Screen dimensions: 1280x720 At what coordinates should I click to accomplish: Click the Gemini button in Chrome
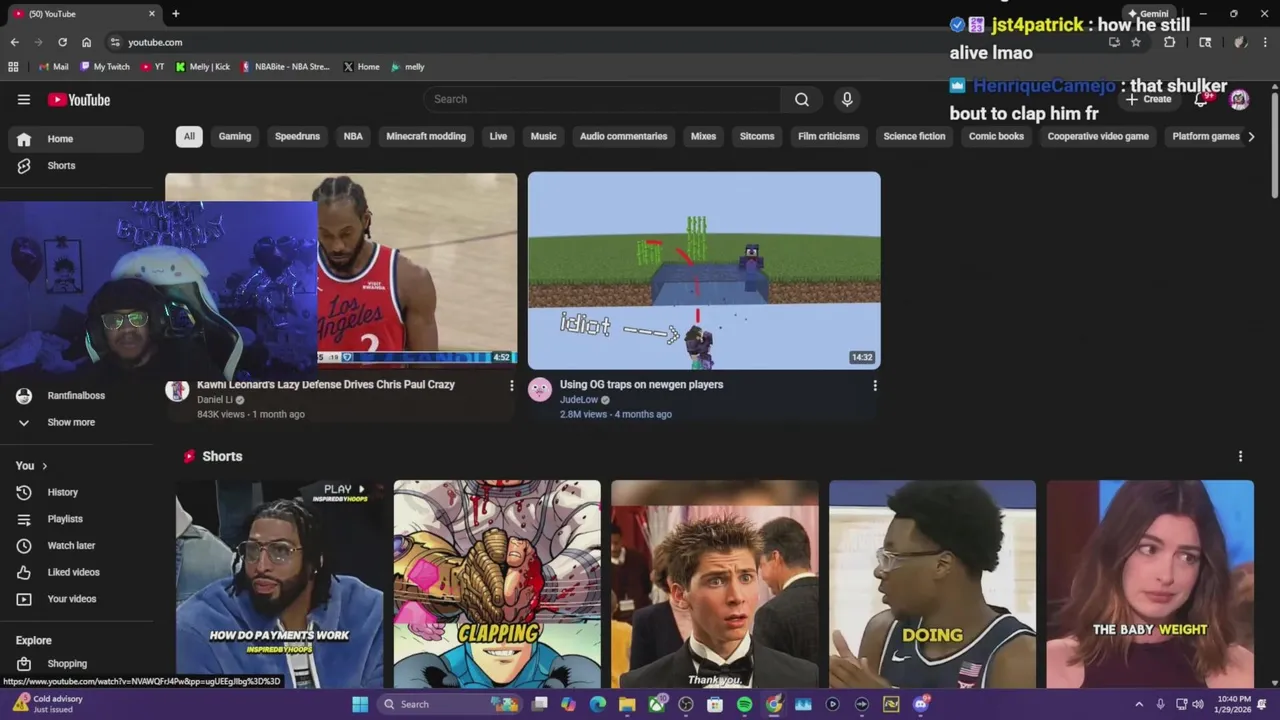click(x=1149, y=14)
